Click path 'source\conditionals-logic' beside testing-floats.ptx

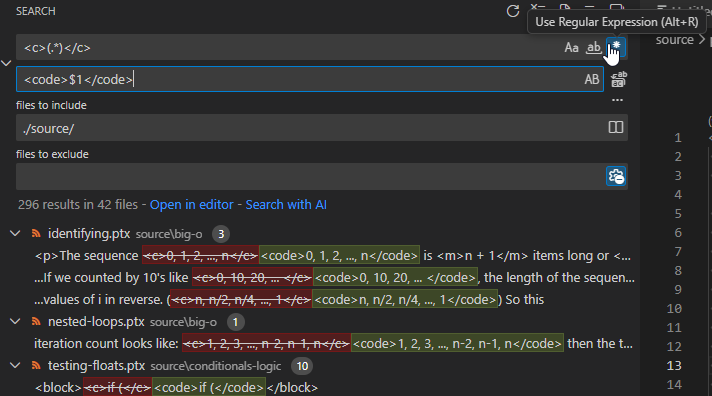[216, 366]
